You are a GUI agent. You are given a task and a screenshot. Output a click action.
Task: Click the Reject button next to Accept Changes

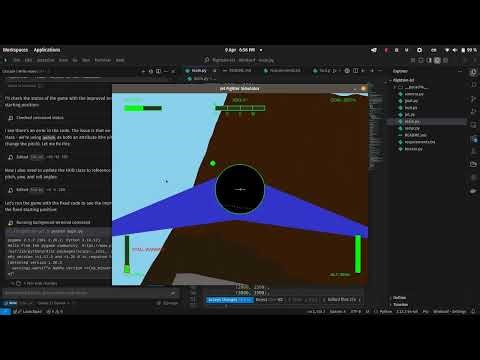(269, 300)
